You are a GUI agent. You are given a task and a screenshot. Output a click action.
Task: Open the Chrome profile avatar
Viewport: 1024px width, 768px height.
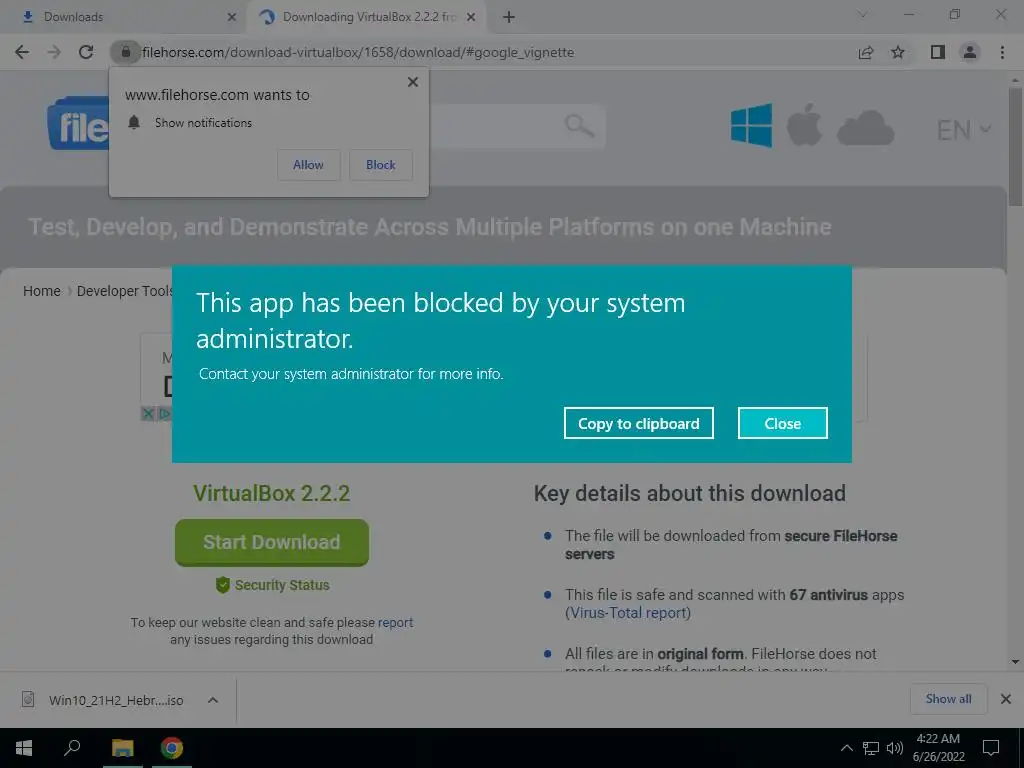point(970,52)
